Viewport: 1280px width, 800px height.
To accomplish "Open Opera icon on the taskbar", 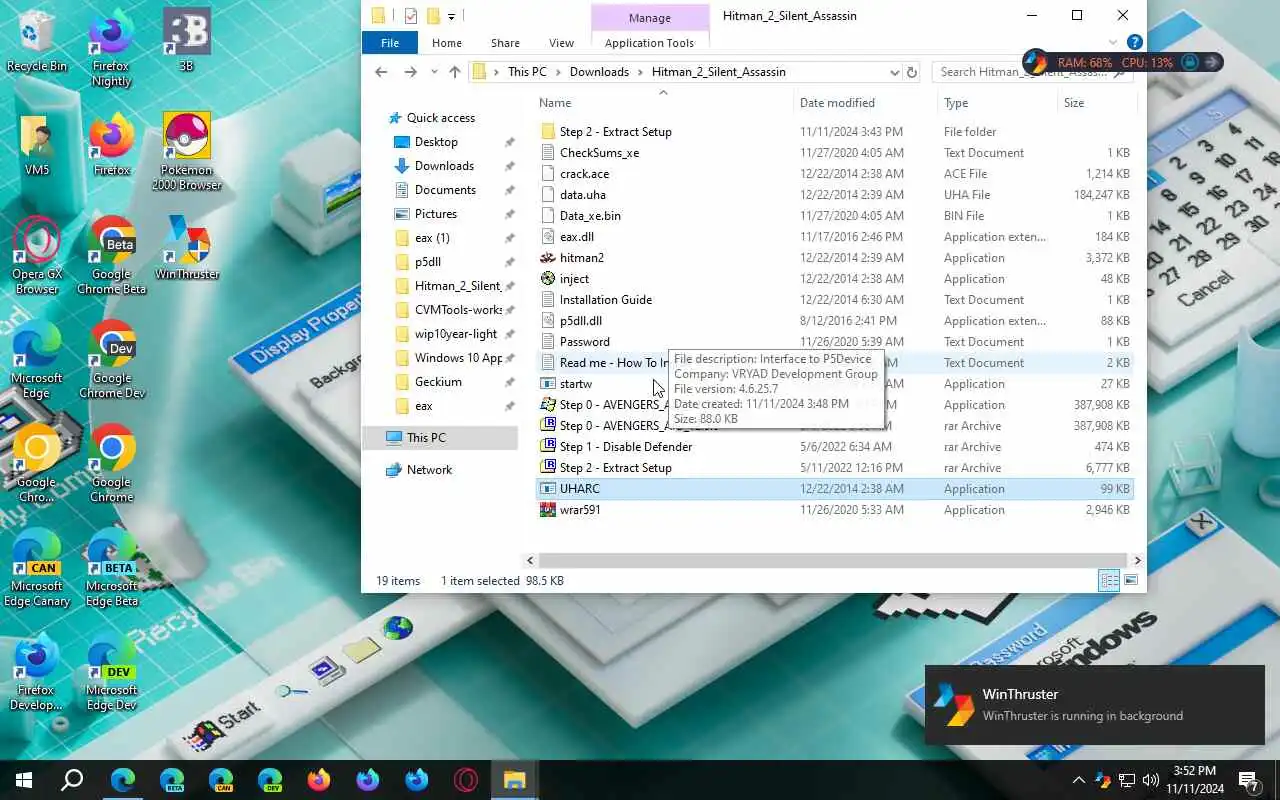I will (466, 780).
